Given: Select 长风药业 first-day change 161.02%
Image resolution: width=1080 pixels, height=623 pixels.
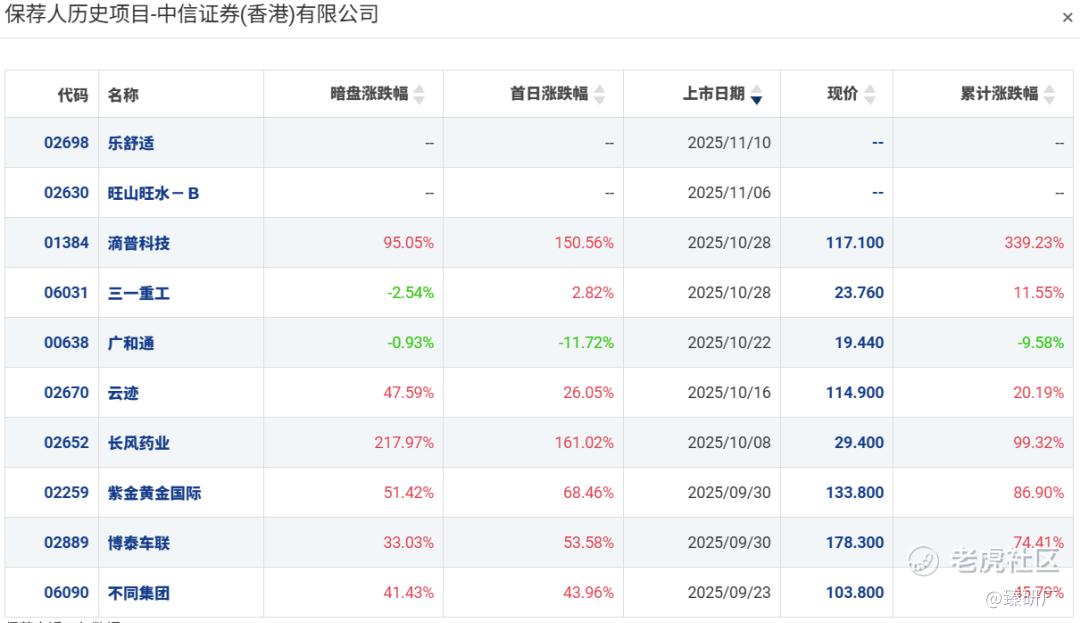Looking at the screenshot, I should (x=584, y=442).
